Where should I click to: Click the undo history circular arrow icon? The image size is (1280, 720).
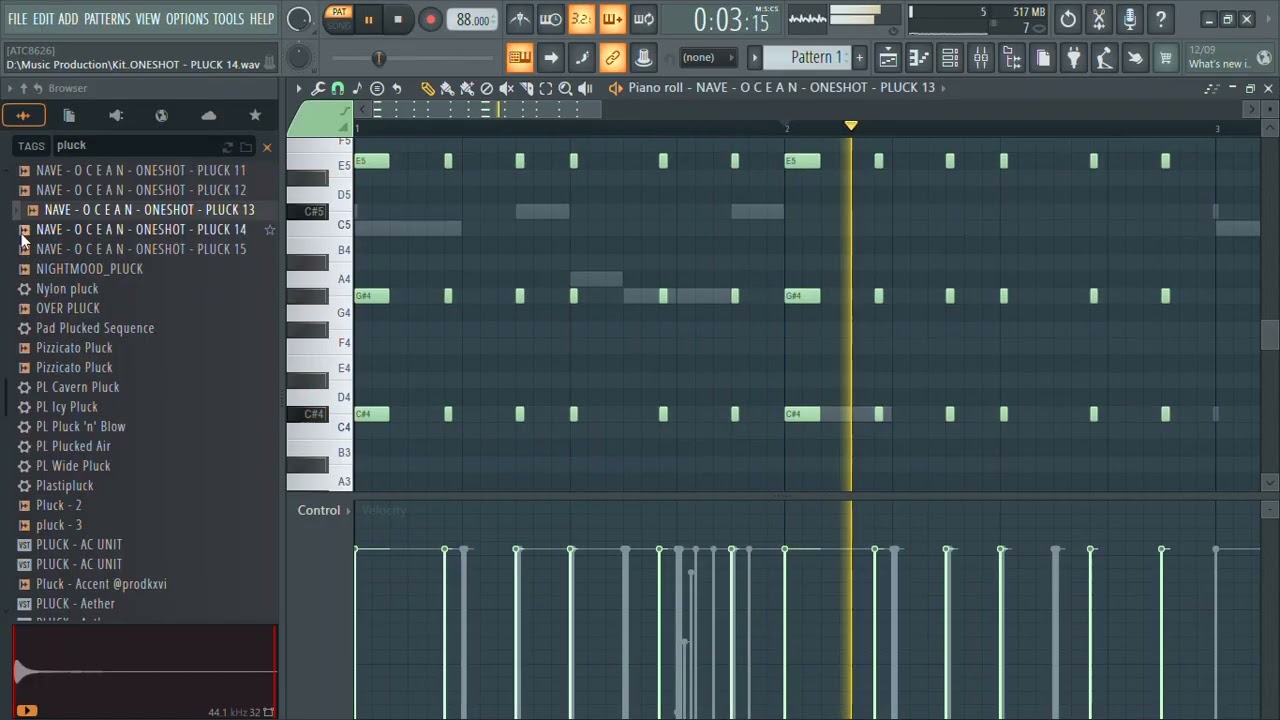pos(1068,19)
